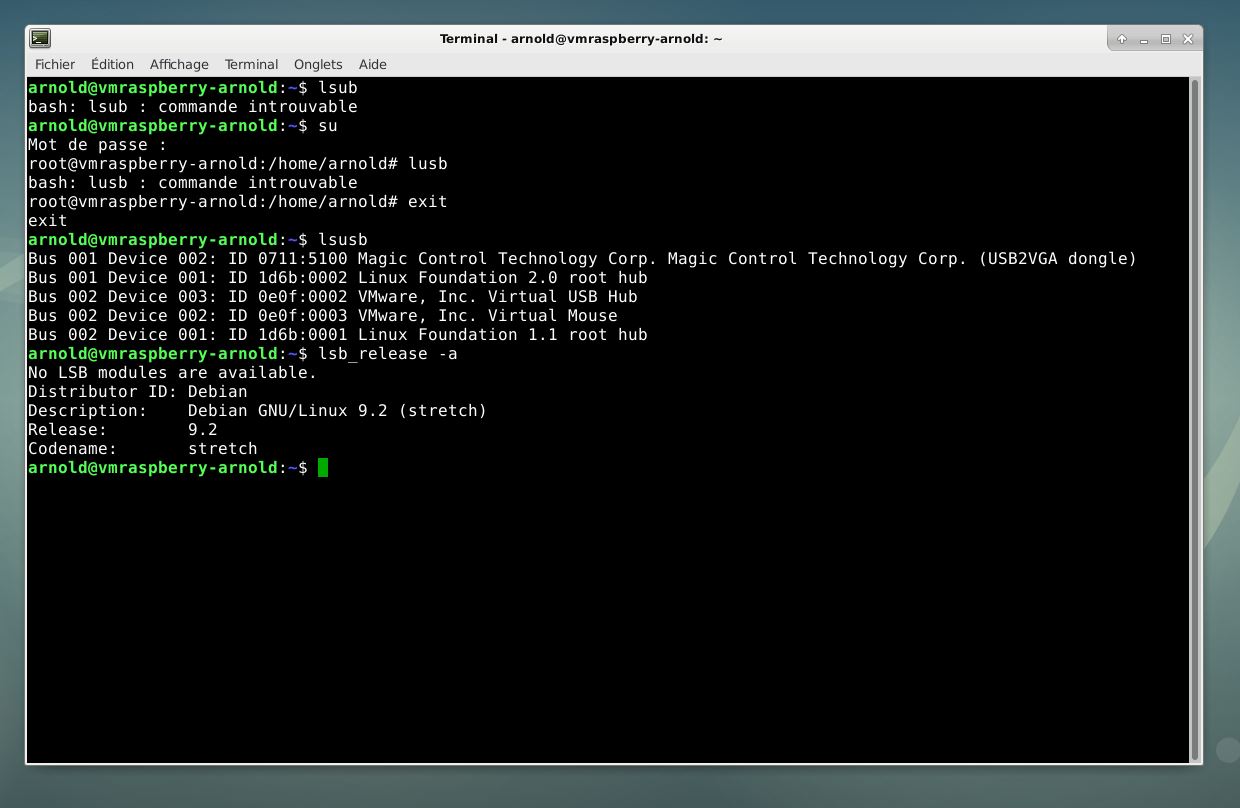Click the Magic Control Technology USB2VGA line
This screenshot has height=808, width=1240.
click(x=583, y=259)
